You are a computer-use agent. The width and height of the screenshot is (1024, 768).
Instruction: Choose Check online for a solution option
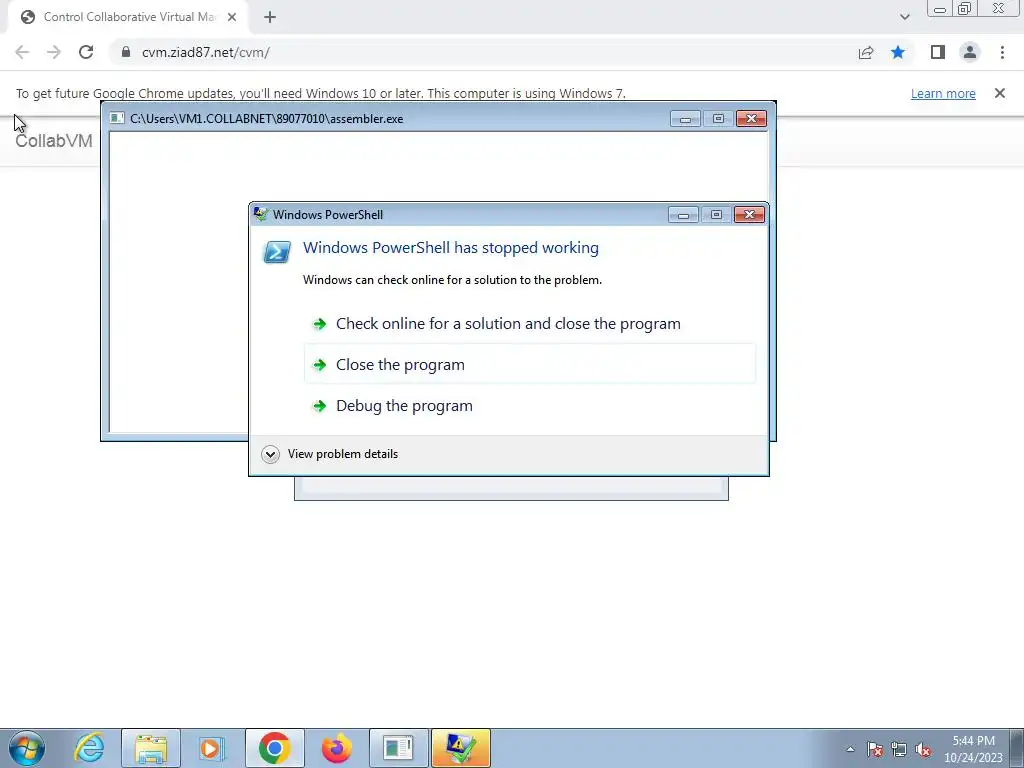click(530, 324)
